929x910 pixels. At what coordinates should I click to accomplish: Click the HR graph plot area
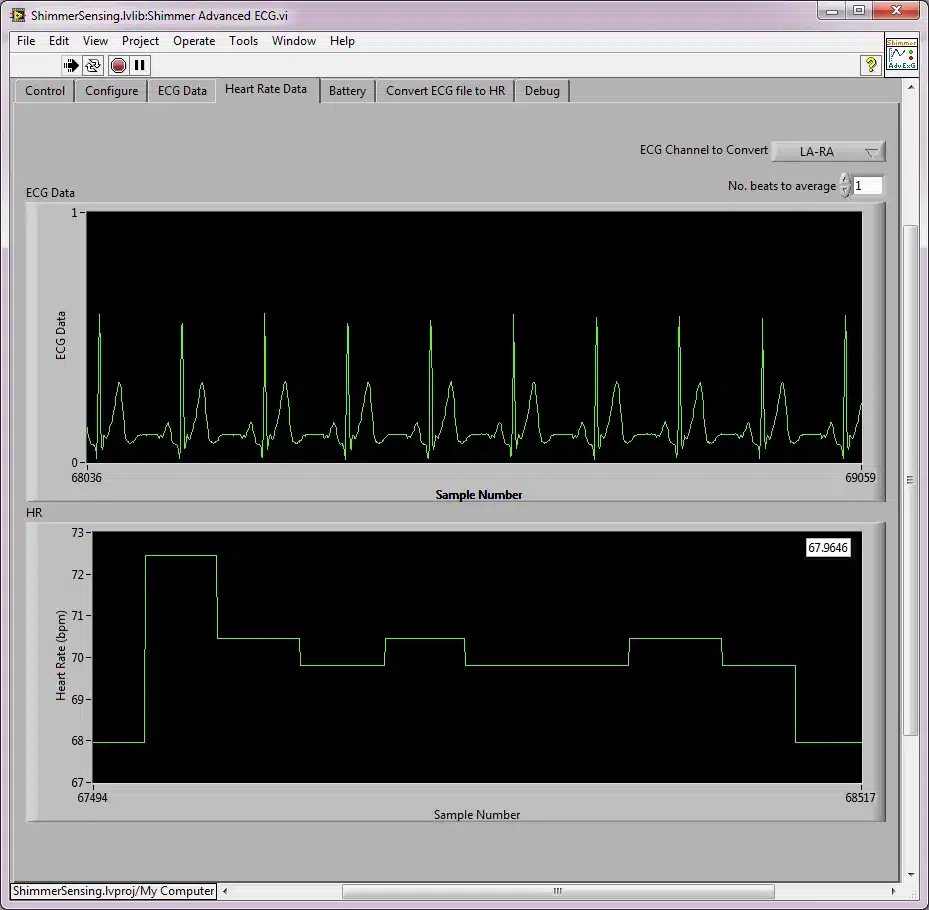(477, 657)
